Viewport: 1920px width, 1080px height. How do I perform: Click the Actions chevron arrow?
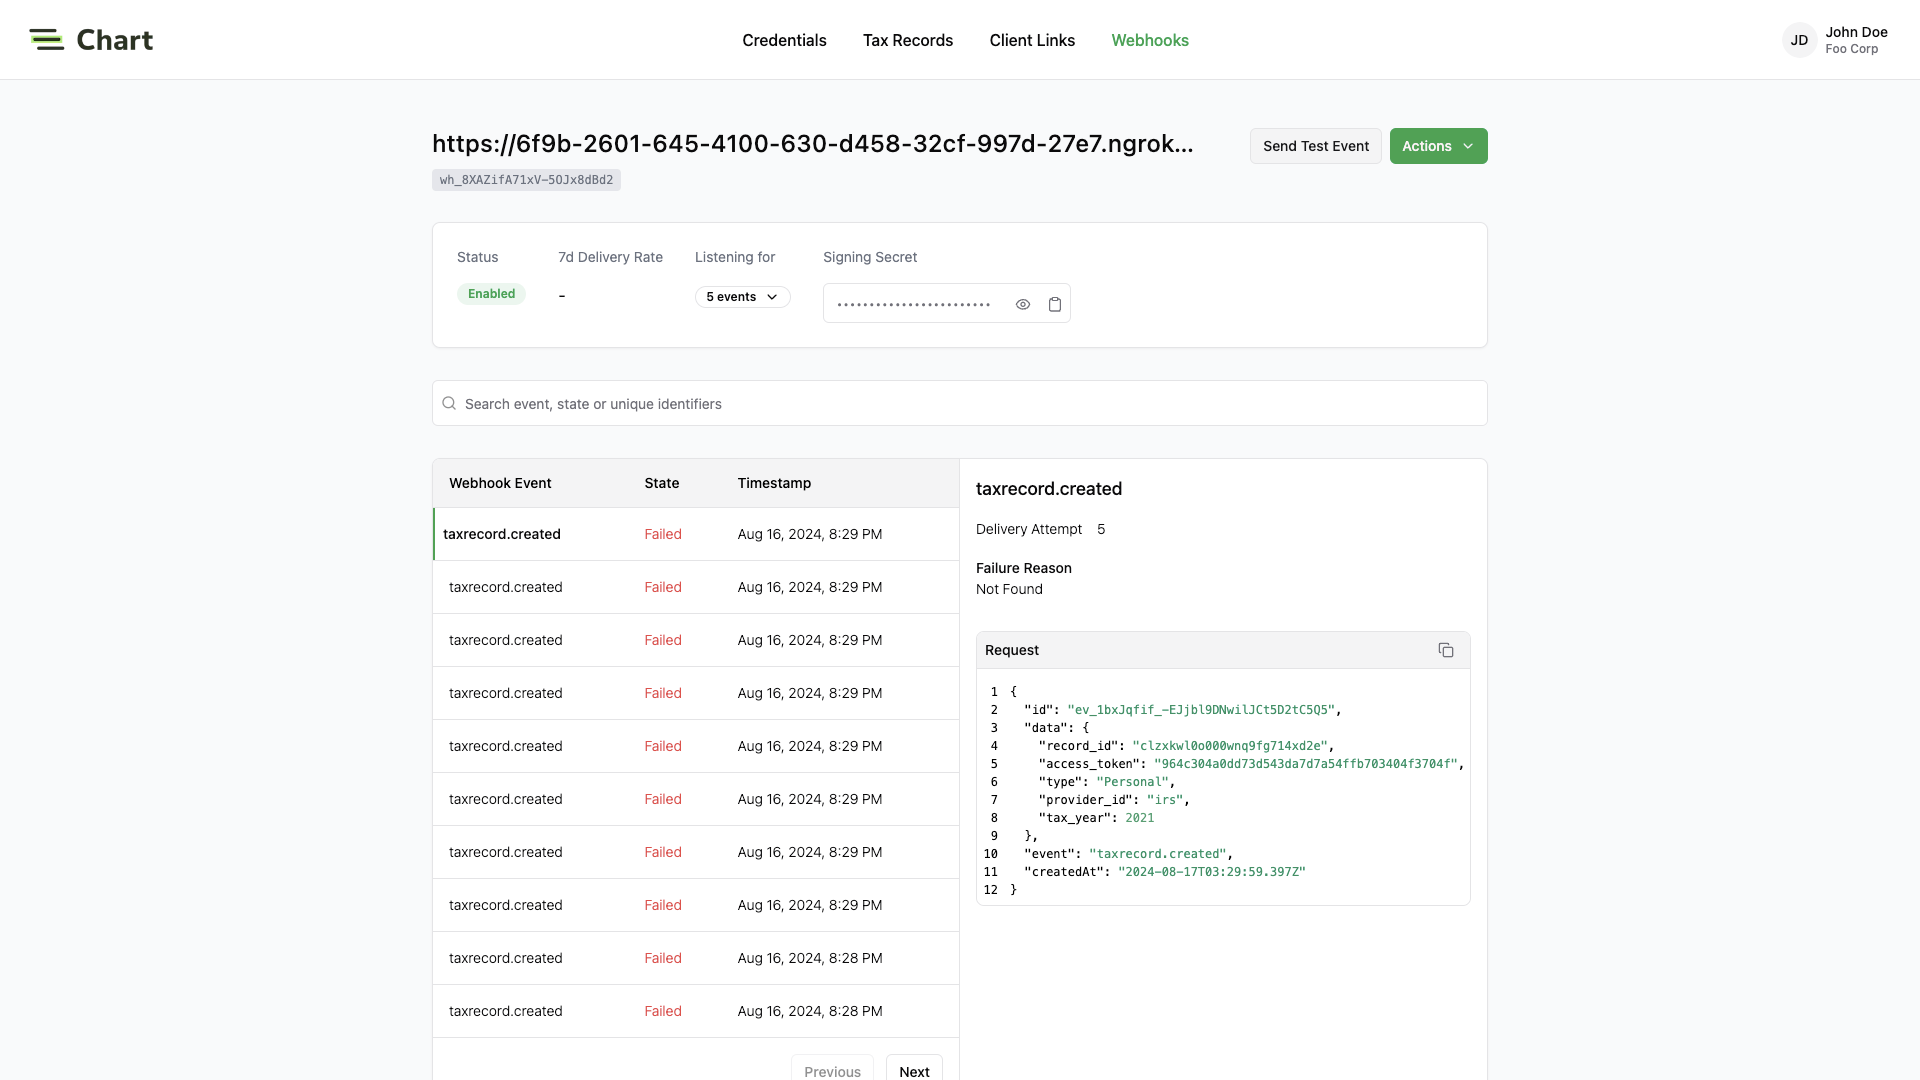click(1468, 146)
